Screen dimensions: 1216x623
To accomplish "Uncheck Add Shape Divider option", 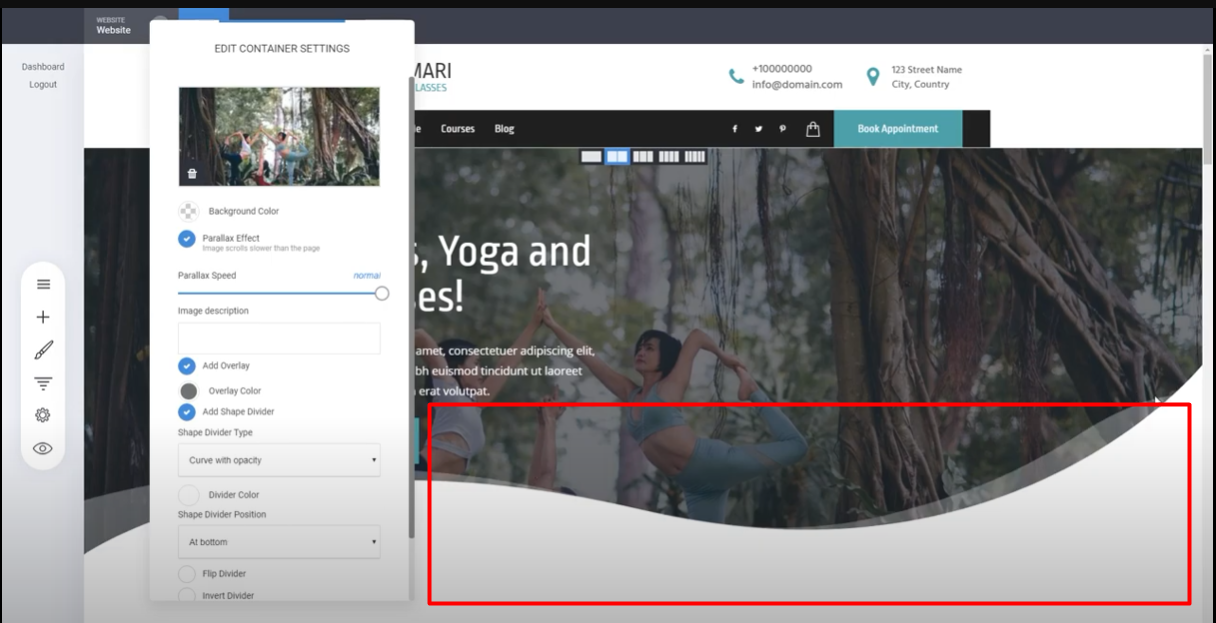I will pyautogui.click(x=187, y=412).
